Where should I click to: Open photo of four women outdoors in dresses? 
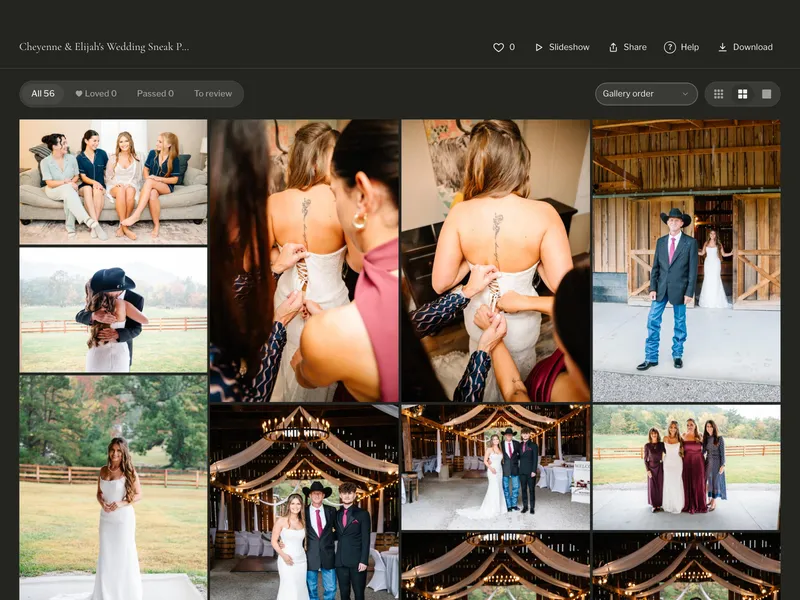pyautogui.click(x=686, y=467)
